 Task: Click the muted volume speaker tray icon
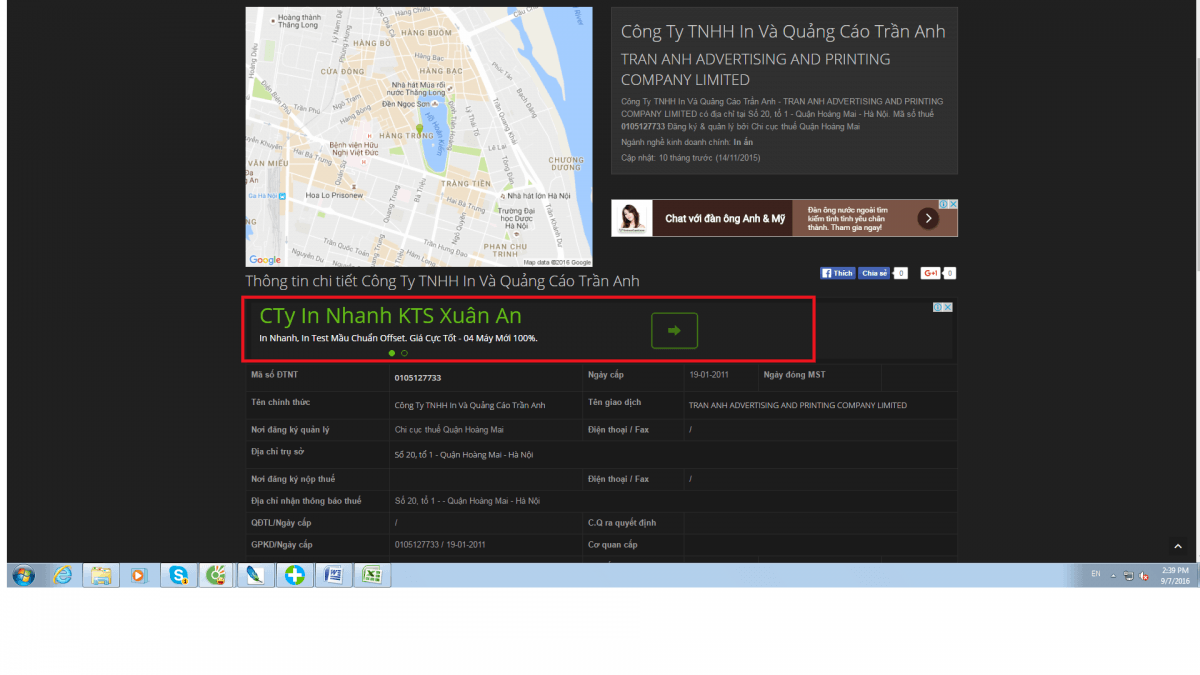[1143, 575]
